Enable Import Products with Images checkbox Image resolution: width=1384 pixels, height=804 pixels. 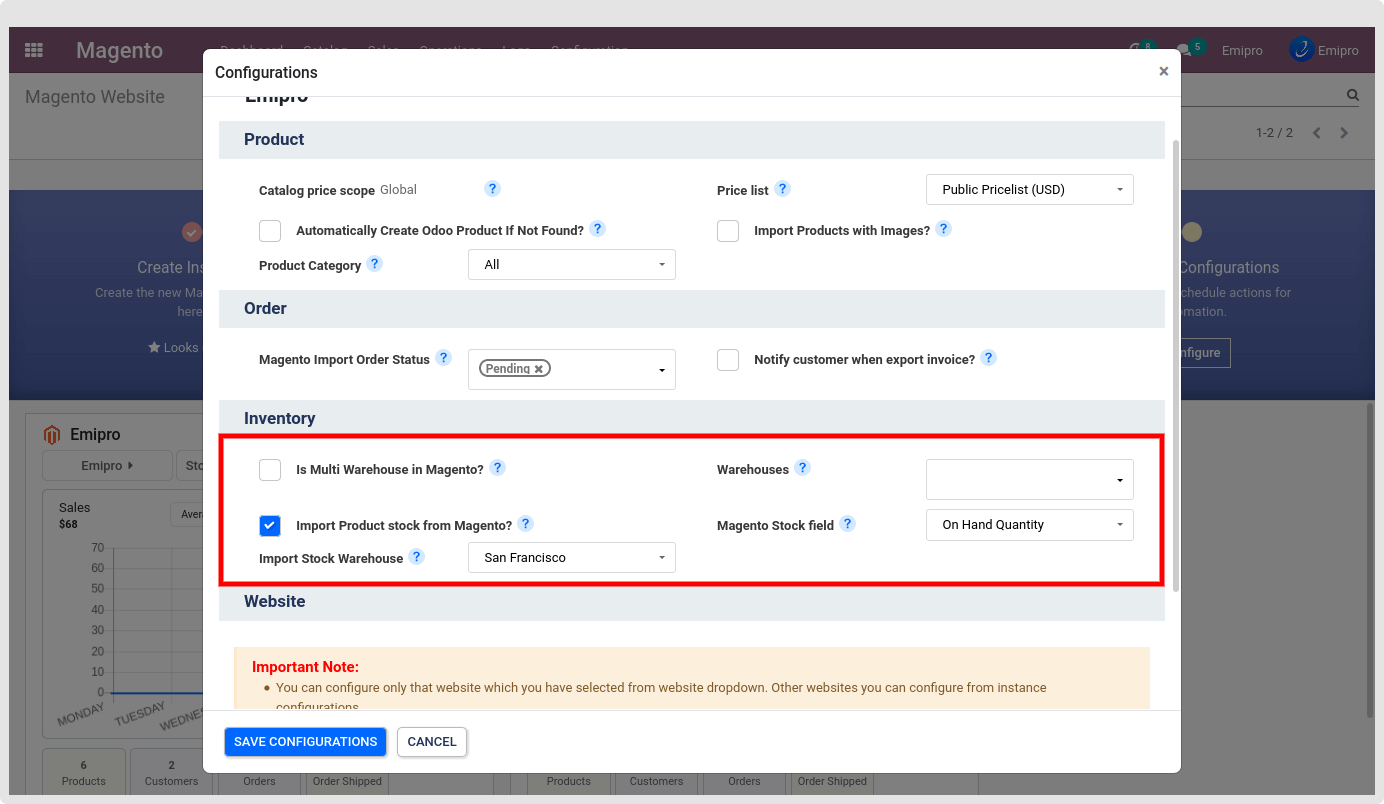[x=728, y=231]
